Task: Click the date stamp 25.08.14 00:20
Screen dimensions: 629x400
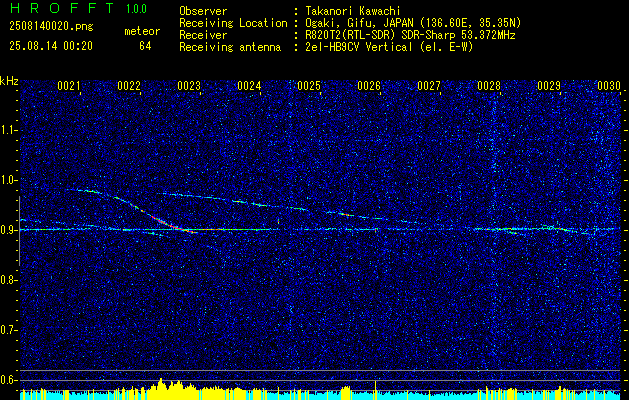Action: click(x=51, y=46)
